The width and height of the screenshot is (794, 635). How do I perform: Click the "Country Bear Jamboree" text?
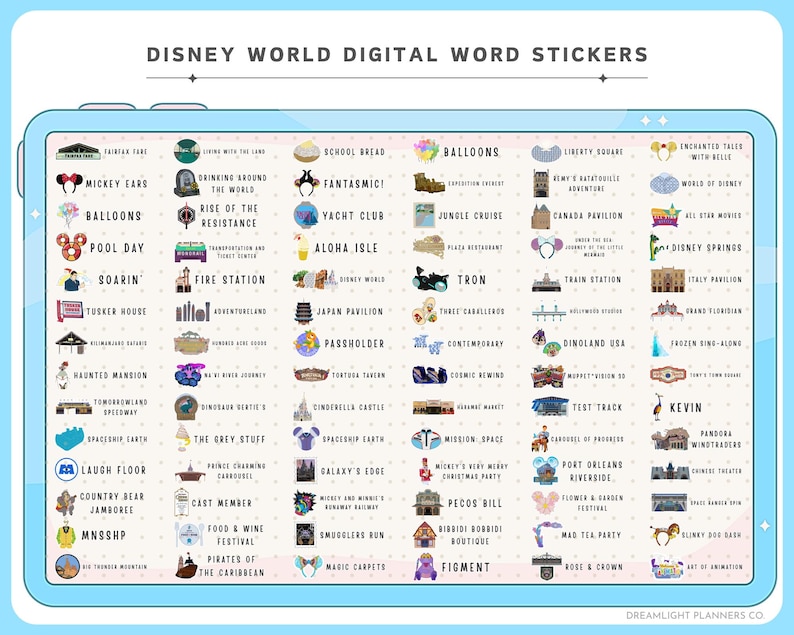(x=112, y=503)
